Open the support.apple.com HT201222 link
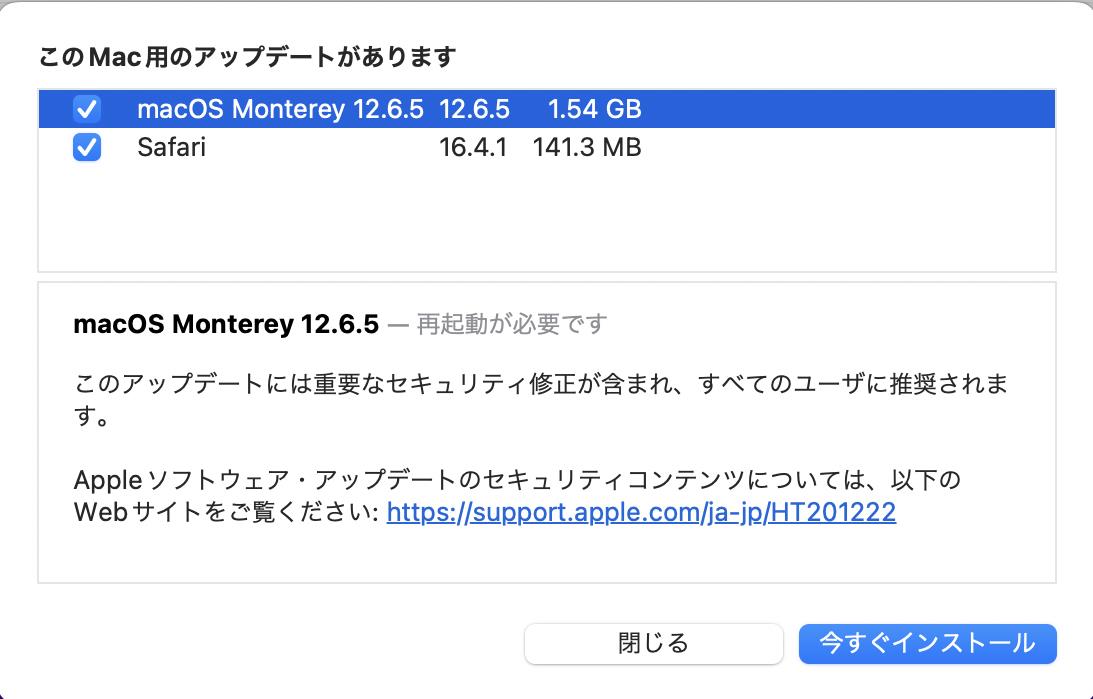1093x699 pixels. point(641,512)
